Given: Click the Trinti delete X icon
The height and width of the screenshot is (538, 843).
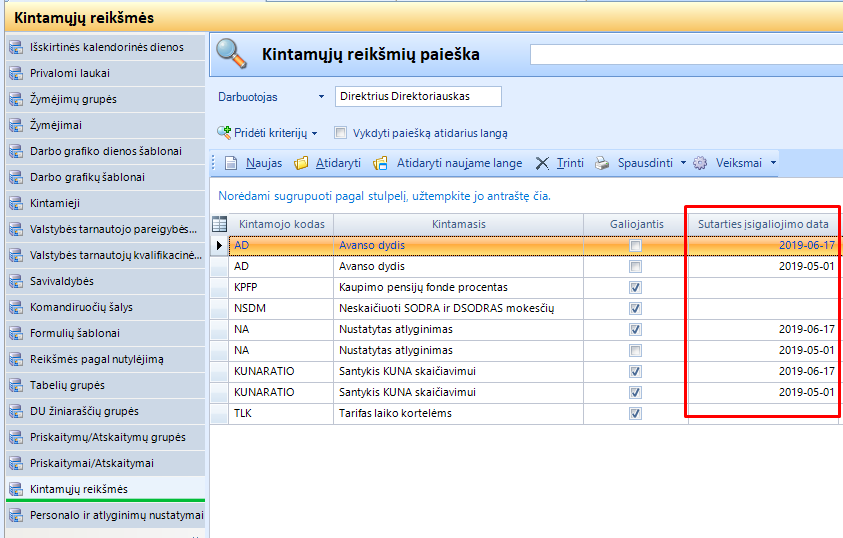Looking at the screenshot, I should (x=542, y=163).
